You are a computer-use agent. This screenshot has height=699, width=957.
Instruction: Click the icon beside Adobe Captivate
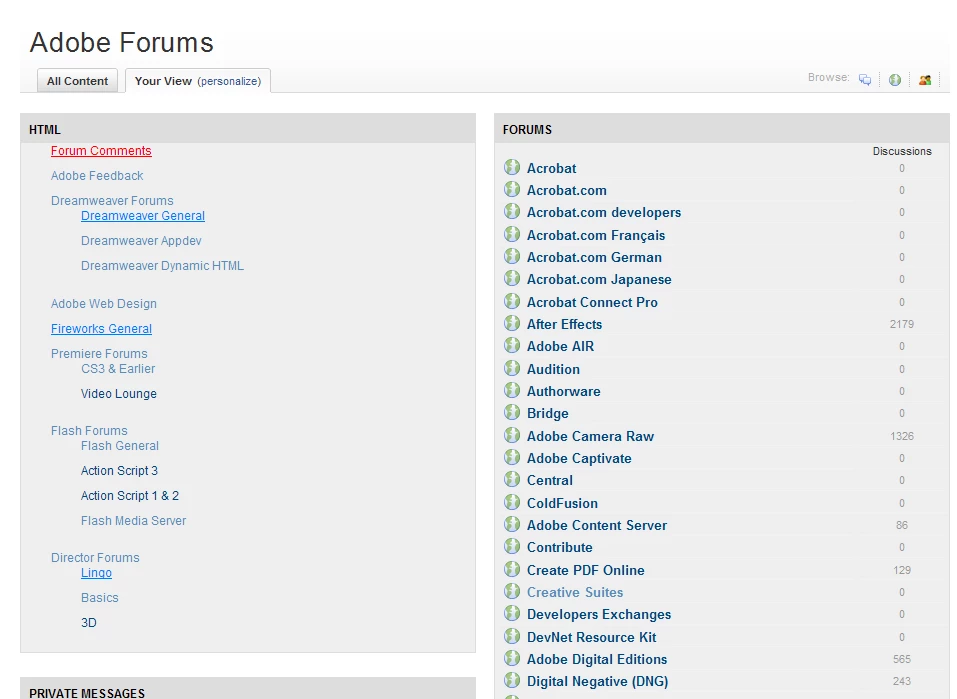pyautogui.click(x=512, y=457)
